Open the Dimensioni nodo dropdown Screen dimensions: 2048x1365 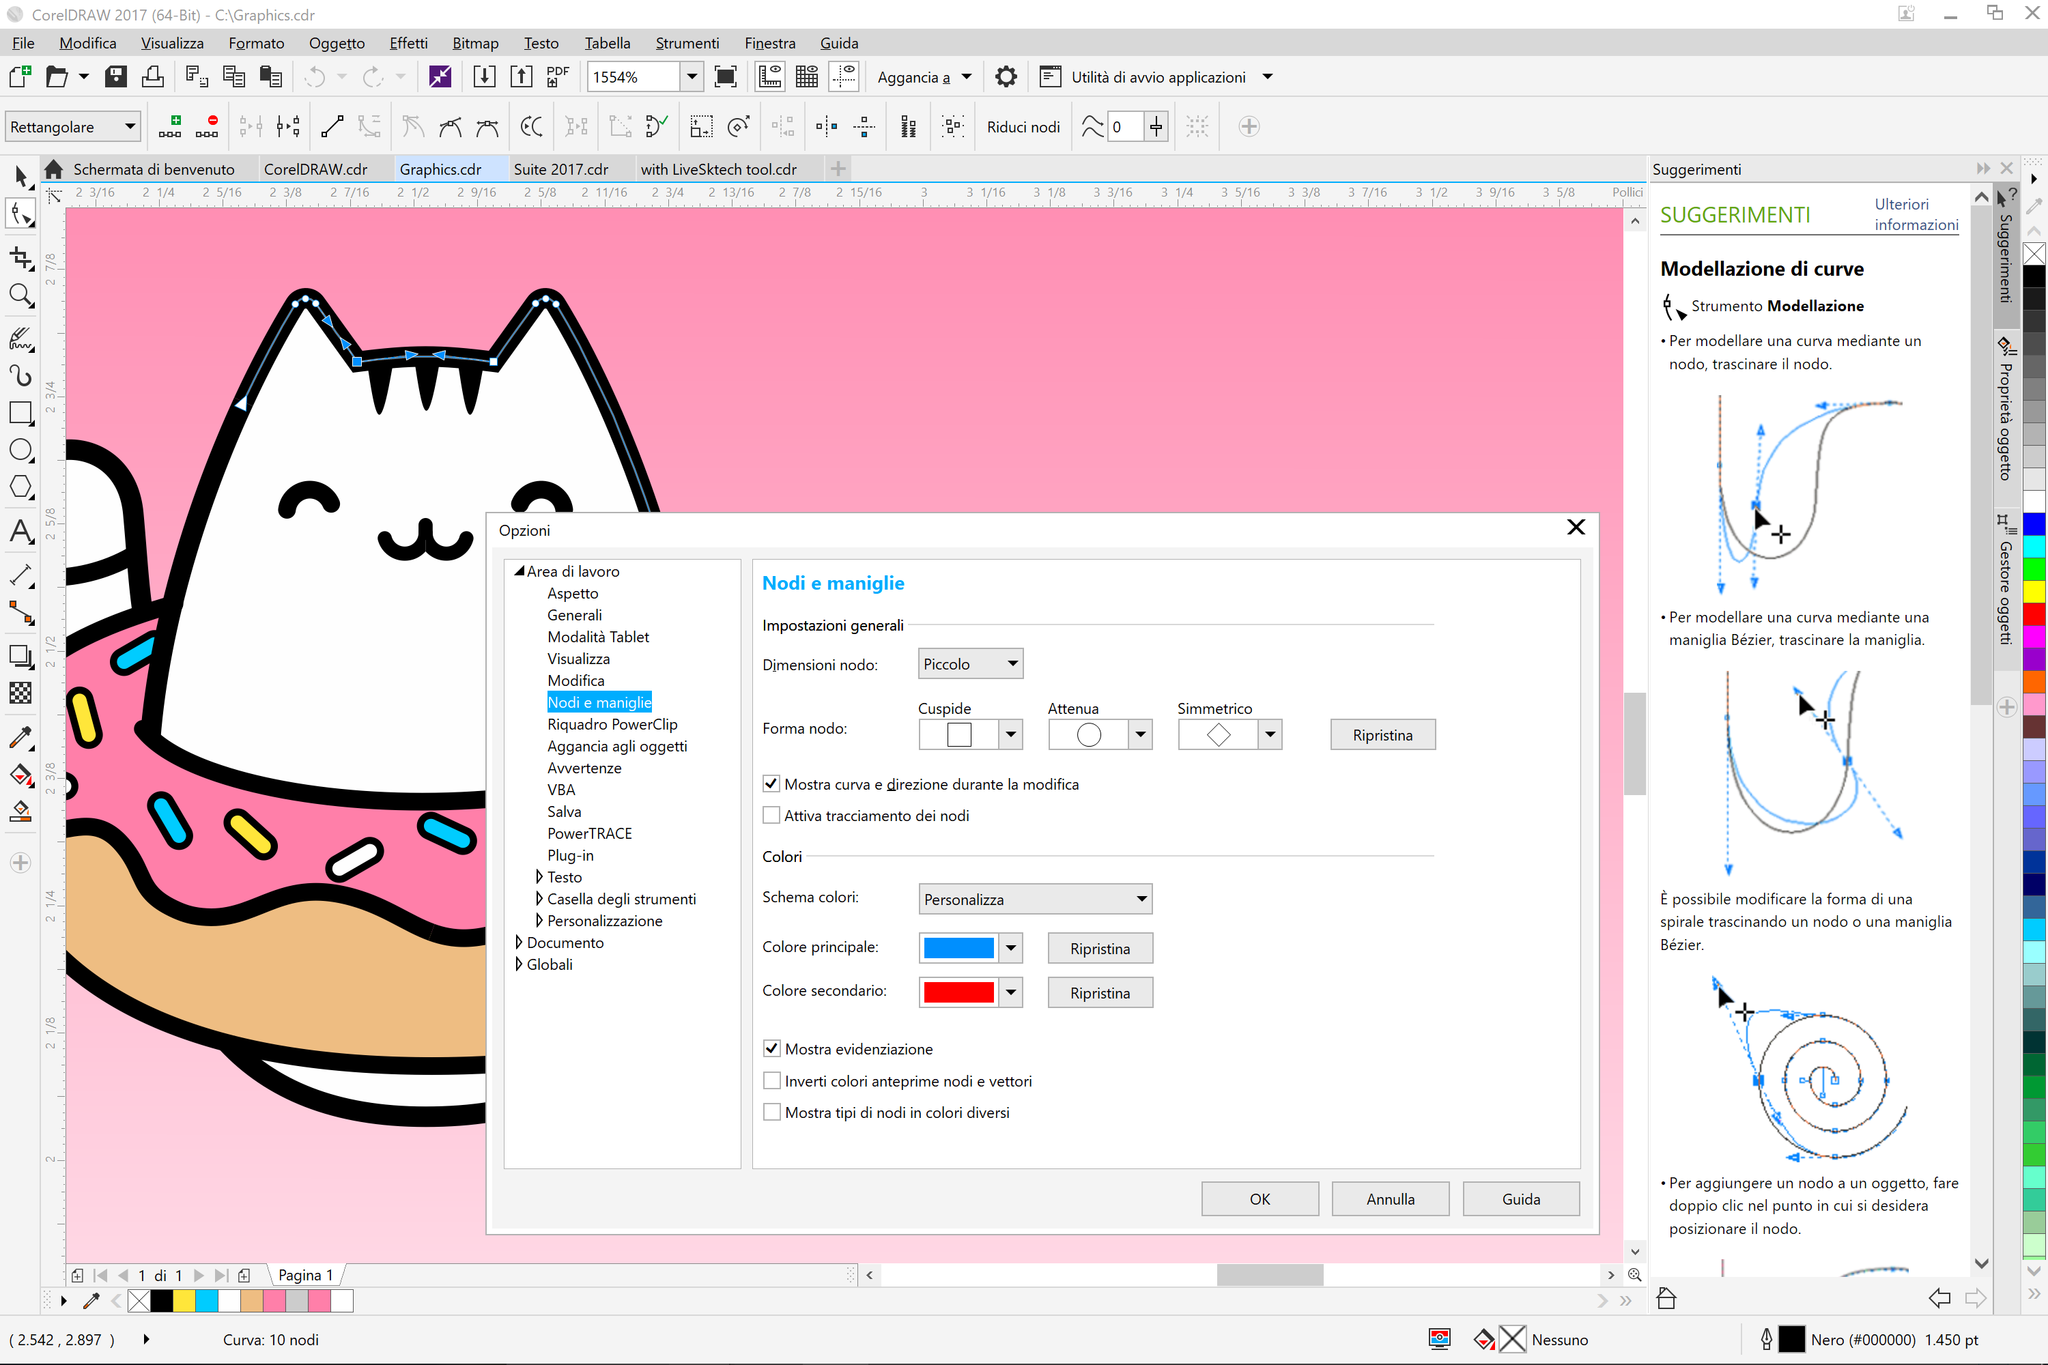(x=970, y=664)
